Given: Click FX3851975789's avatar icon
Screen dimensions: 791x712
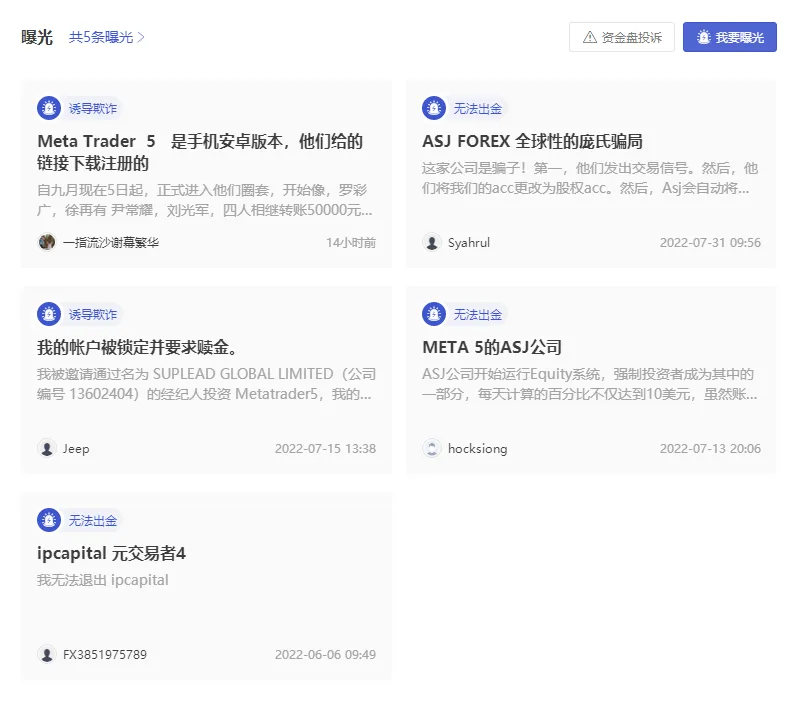Looking at the screenshot, I should [47, 654].
